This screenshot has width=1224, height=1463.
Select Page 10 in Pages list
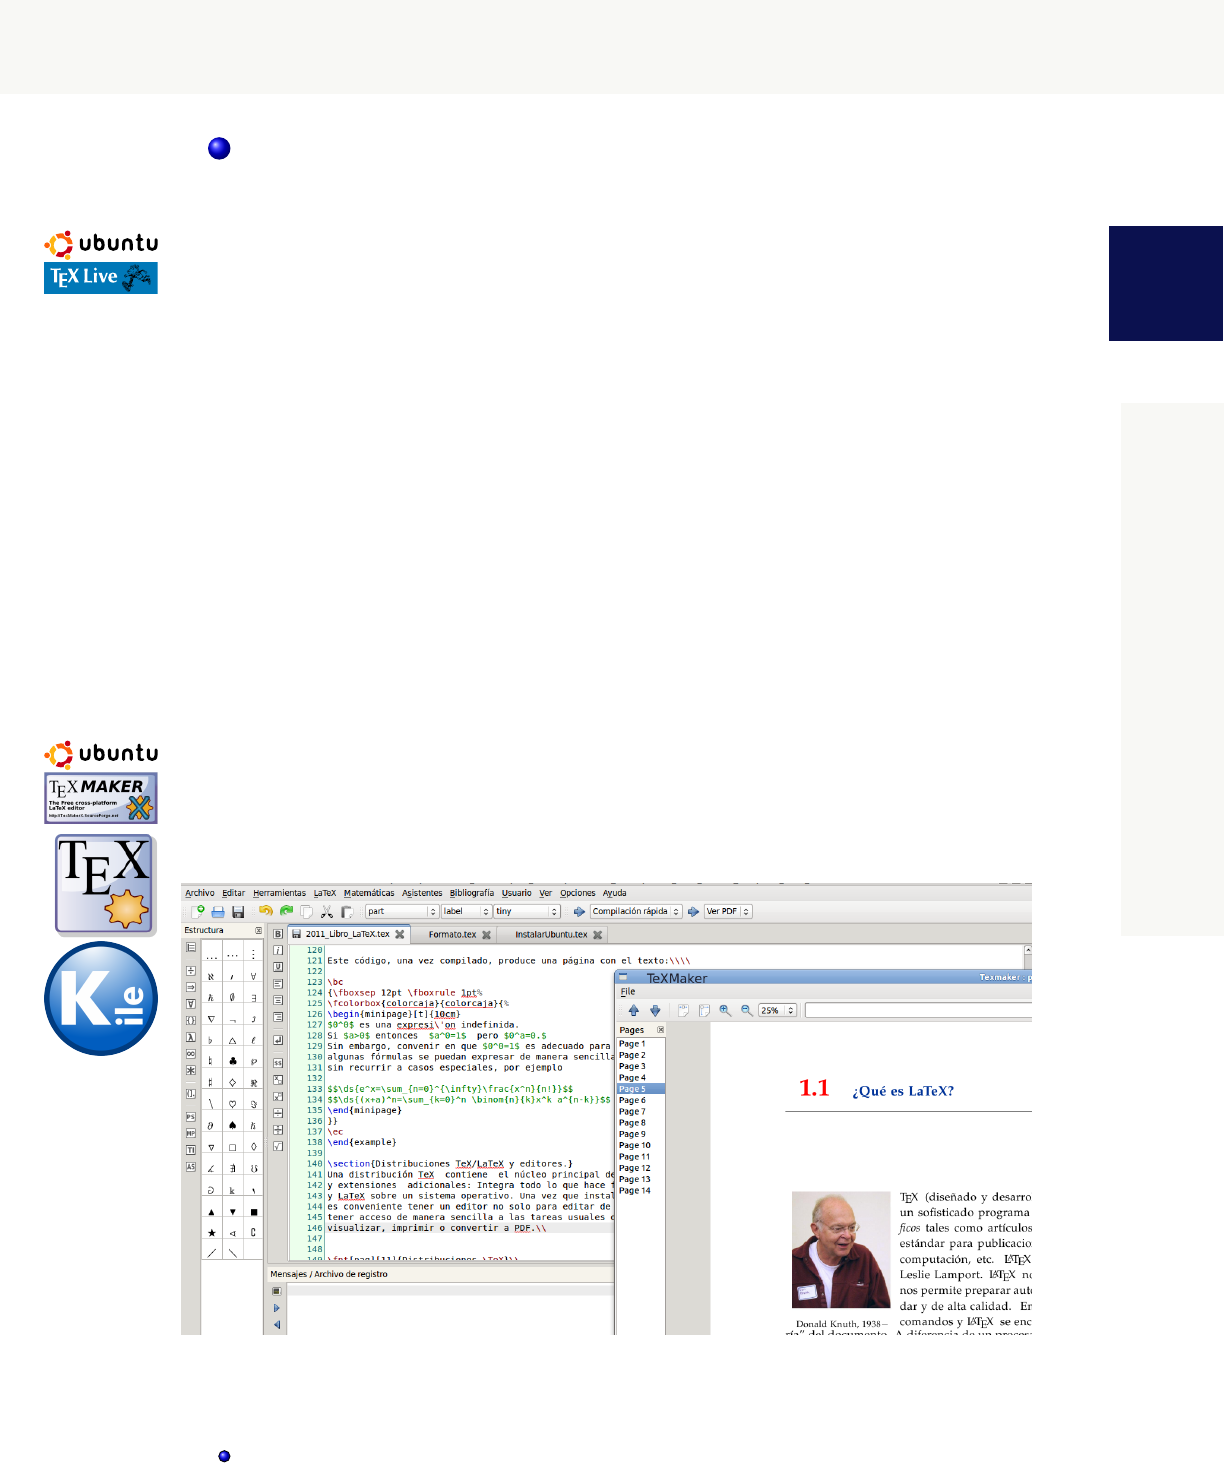click(641, 1145)
